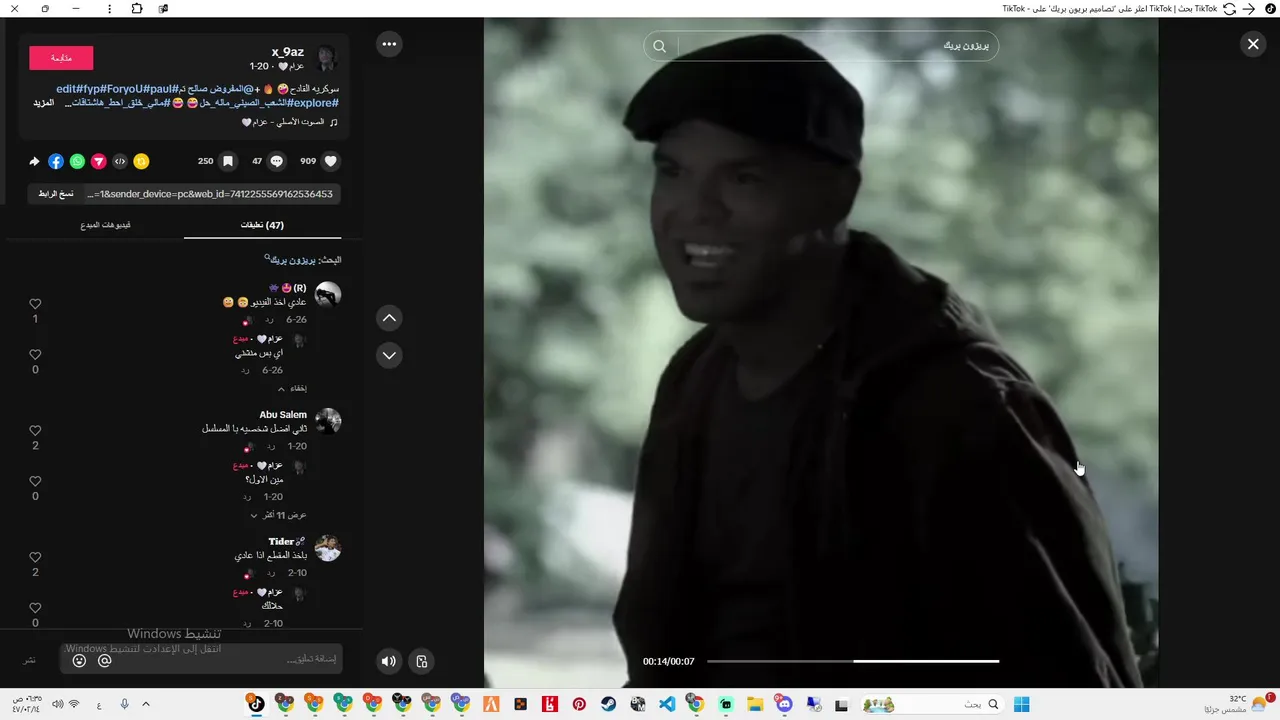Viewport: 1280px width, 720px height.
Task: Like the comment by (R)
Action: [35, 304]
